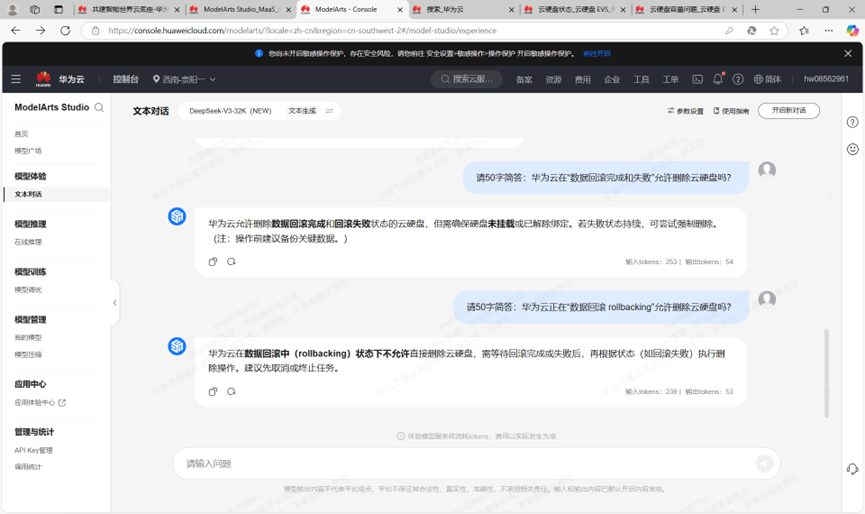Go to 首页 in sidebar
Viewport: 865px width, 514px height.
coord(21,134)
